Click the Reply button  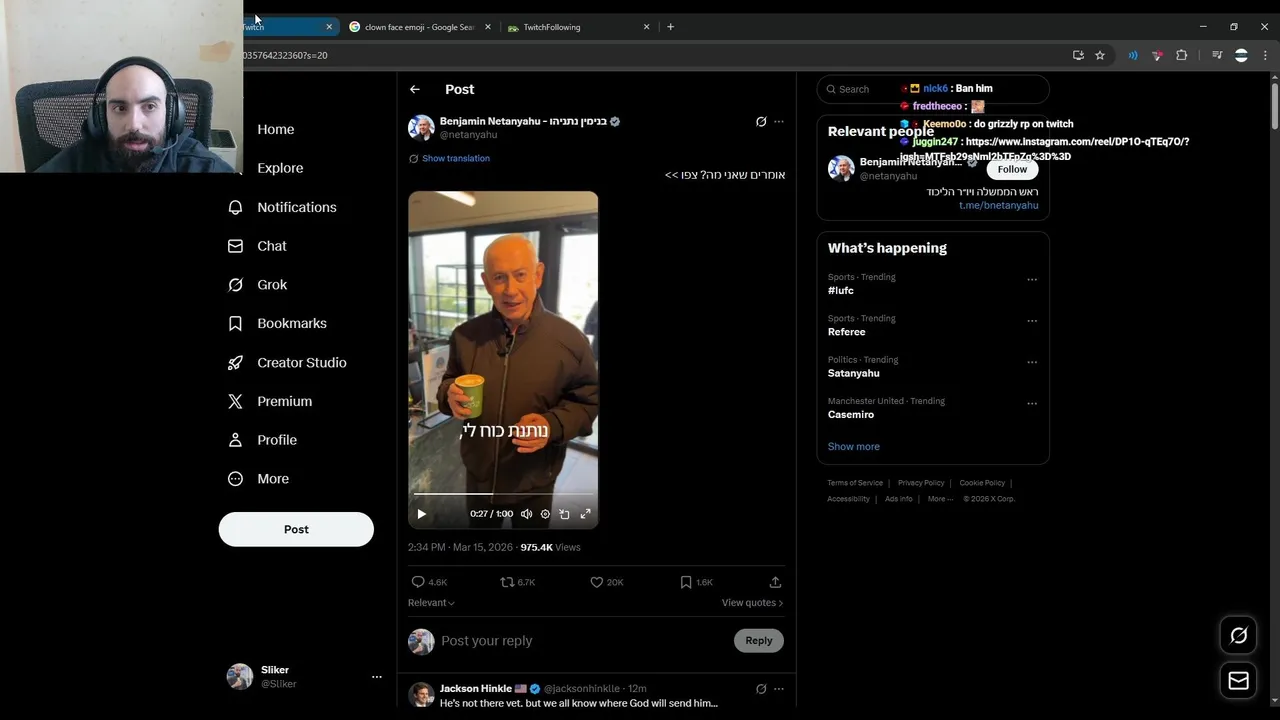[759, 641]
